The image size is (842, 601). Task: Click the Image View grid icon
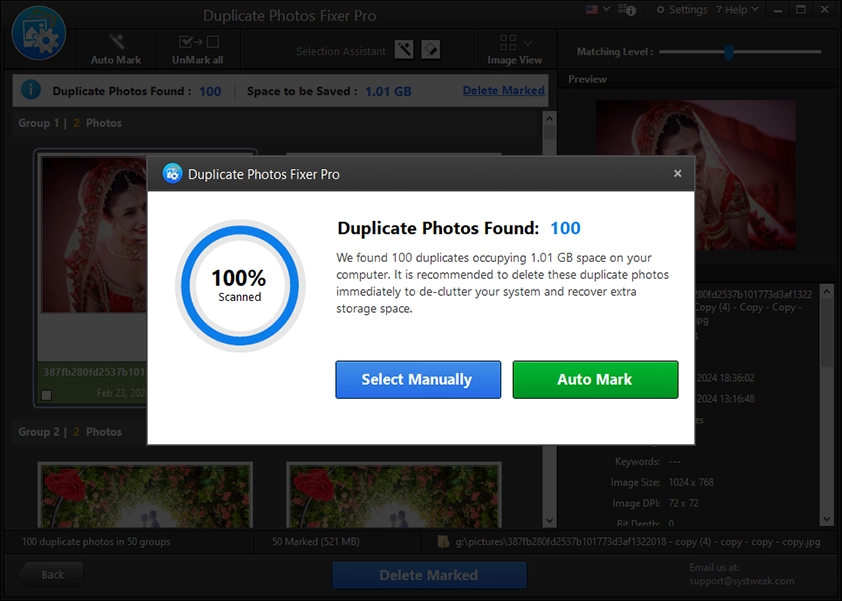(x=507, y=42)
